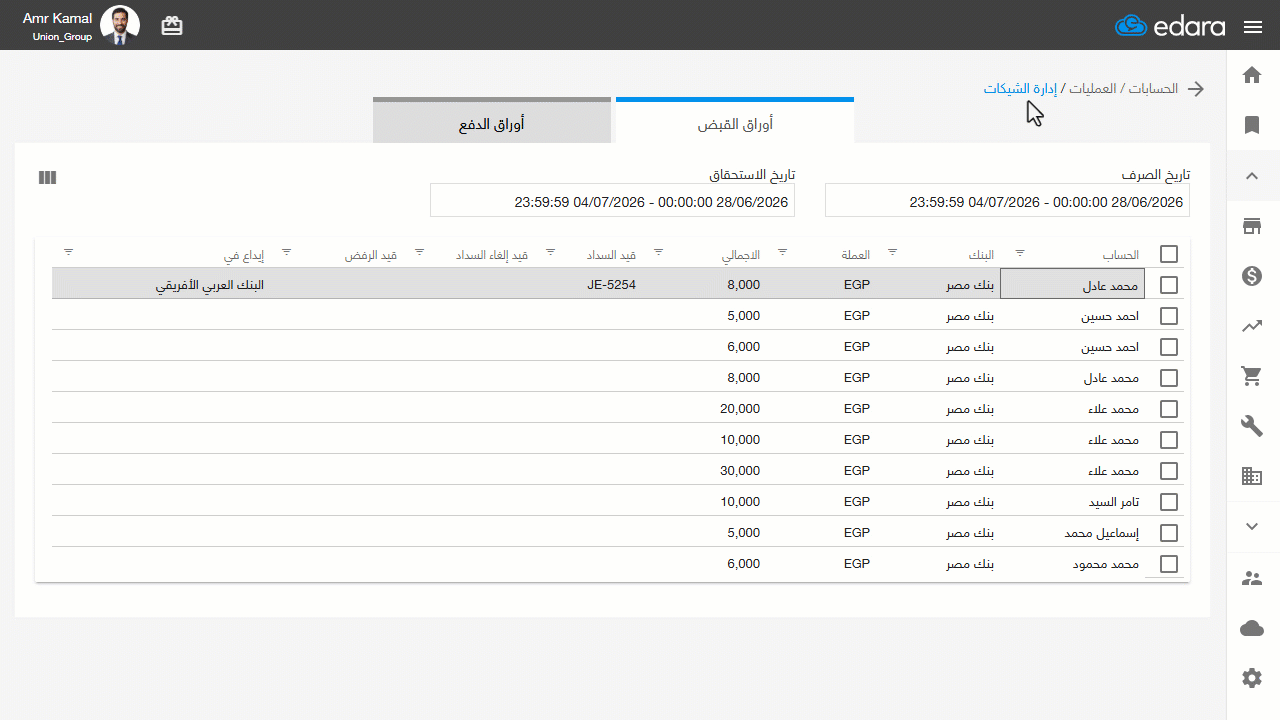
Task: Go to the Home icon in sidebar
Action: 1252,75
